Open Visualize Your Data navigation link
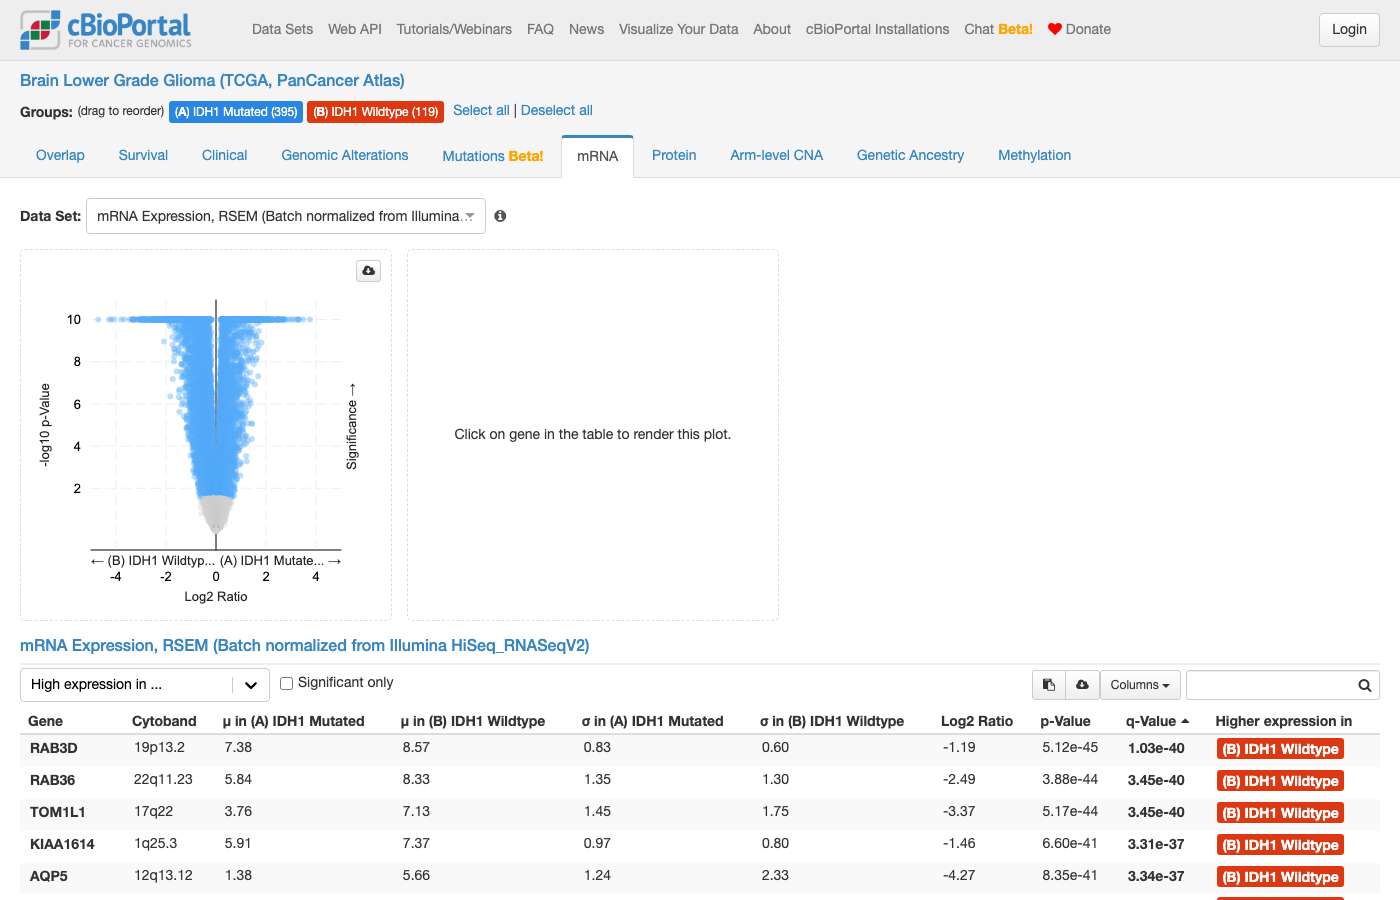 (678, 29)
